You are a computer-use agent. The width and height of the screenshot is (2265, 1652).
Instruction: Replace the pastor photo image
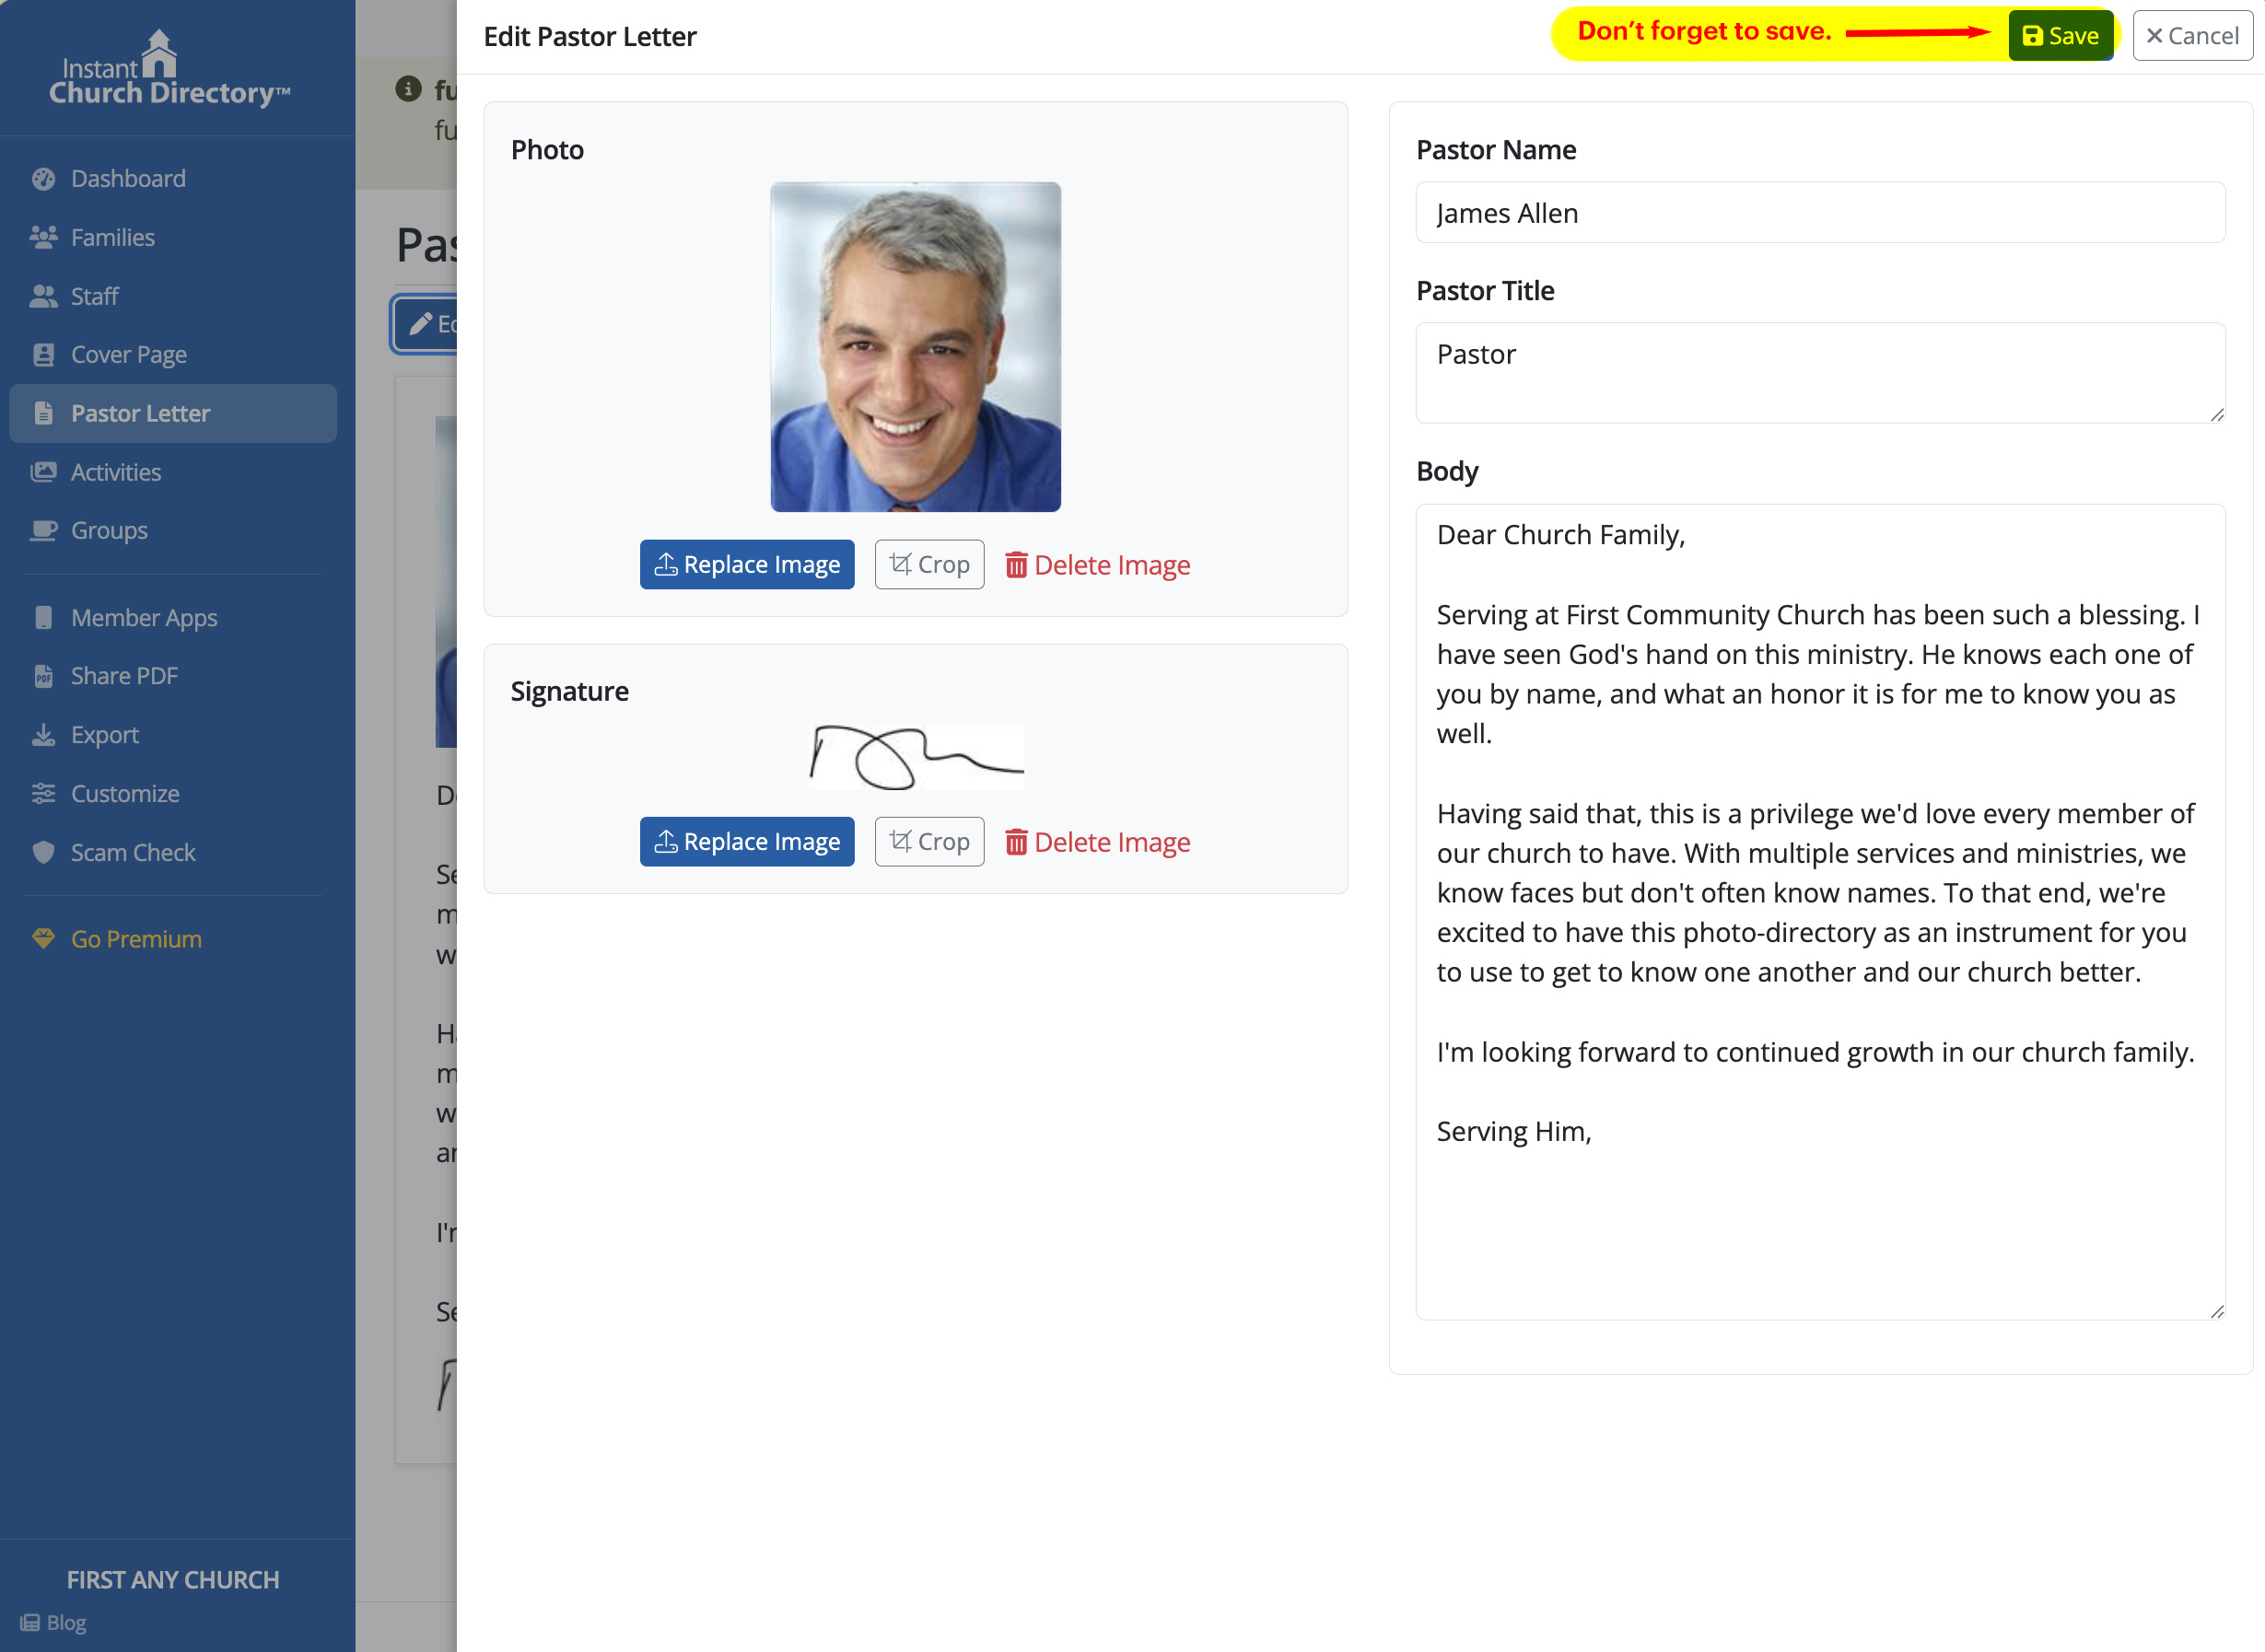[x=747, y=565]
